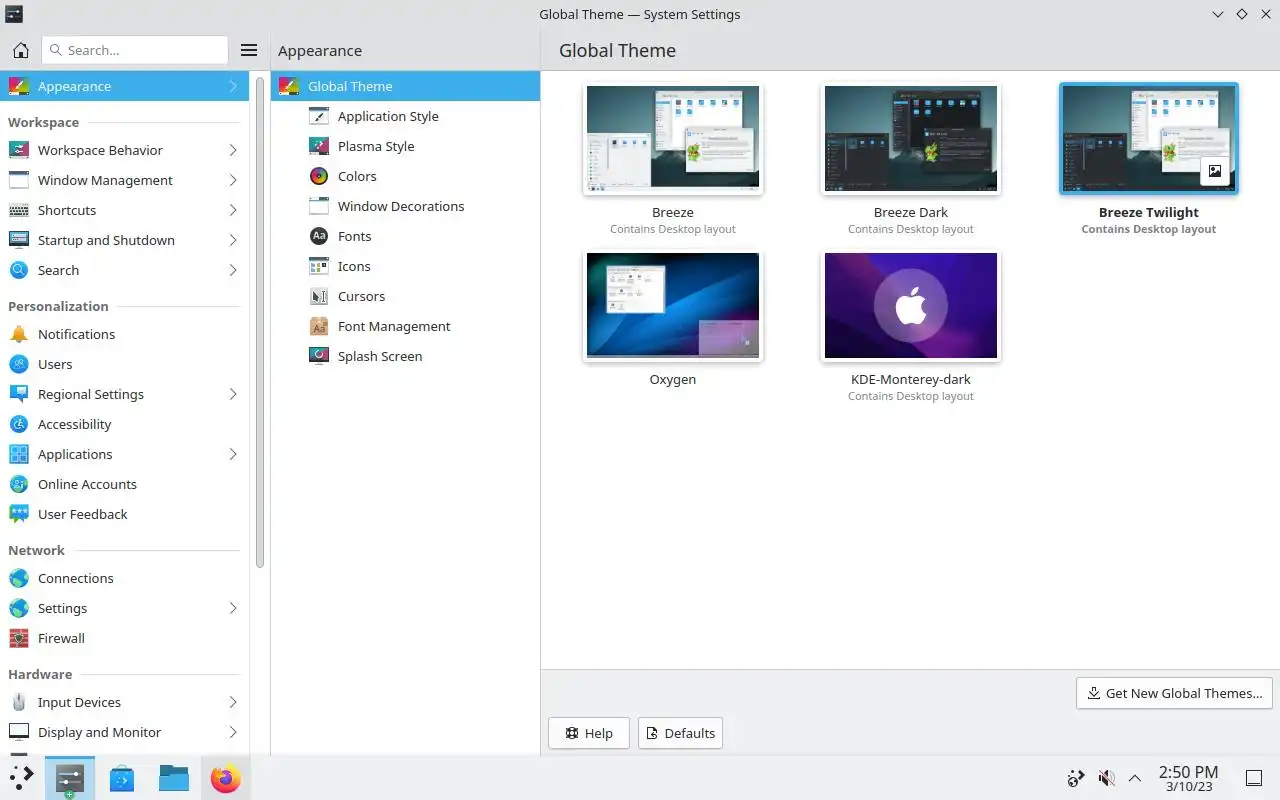The height and width of the screenshot is (800, 1280).
Task: Click the Splash Screen icon
Action: click(x=319, y=356)
